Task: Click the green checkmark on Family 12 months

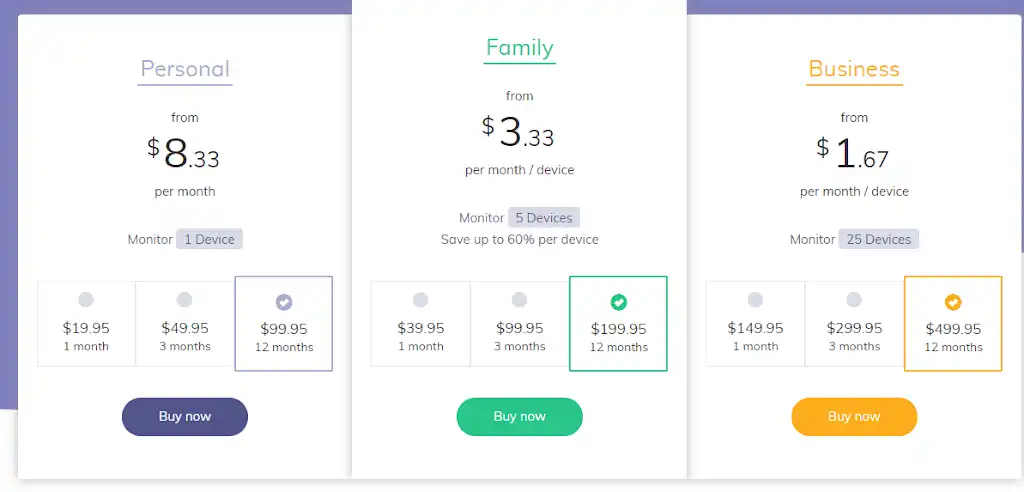Action: point(618,302)
